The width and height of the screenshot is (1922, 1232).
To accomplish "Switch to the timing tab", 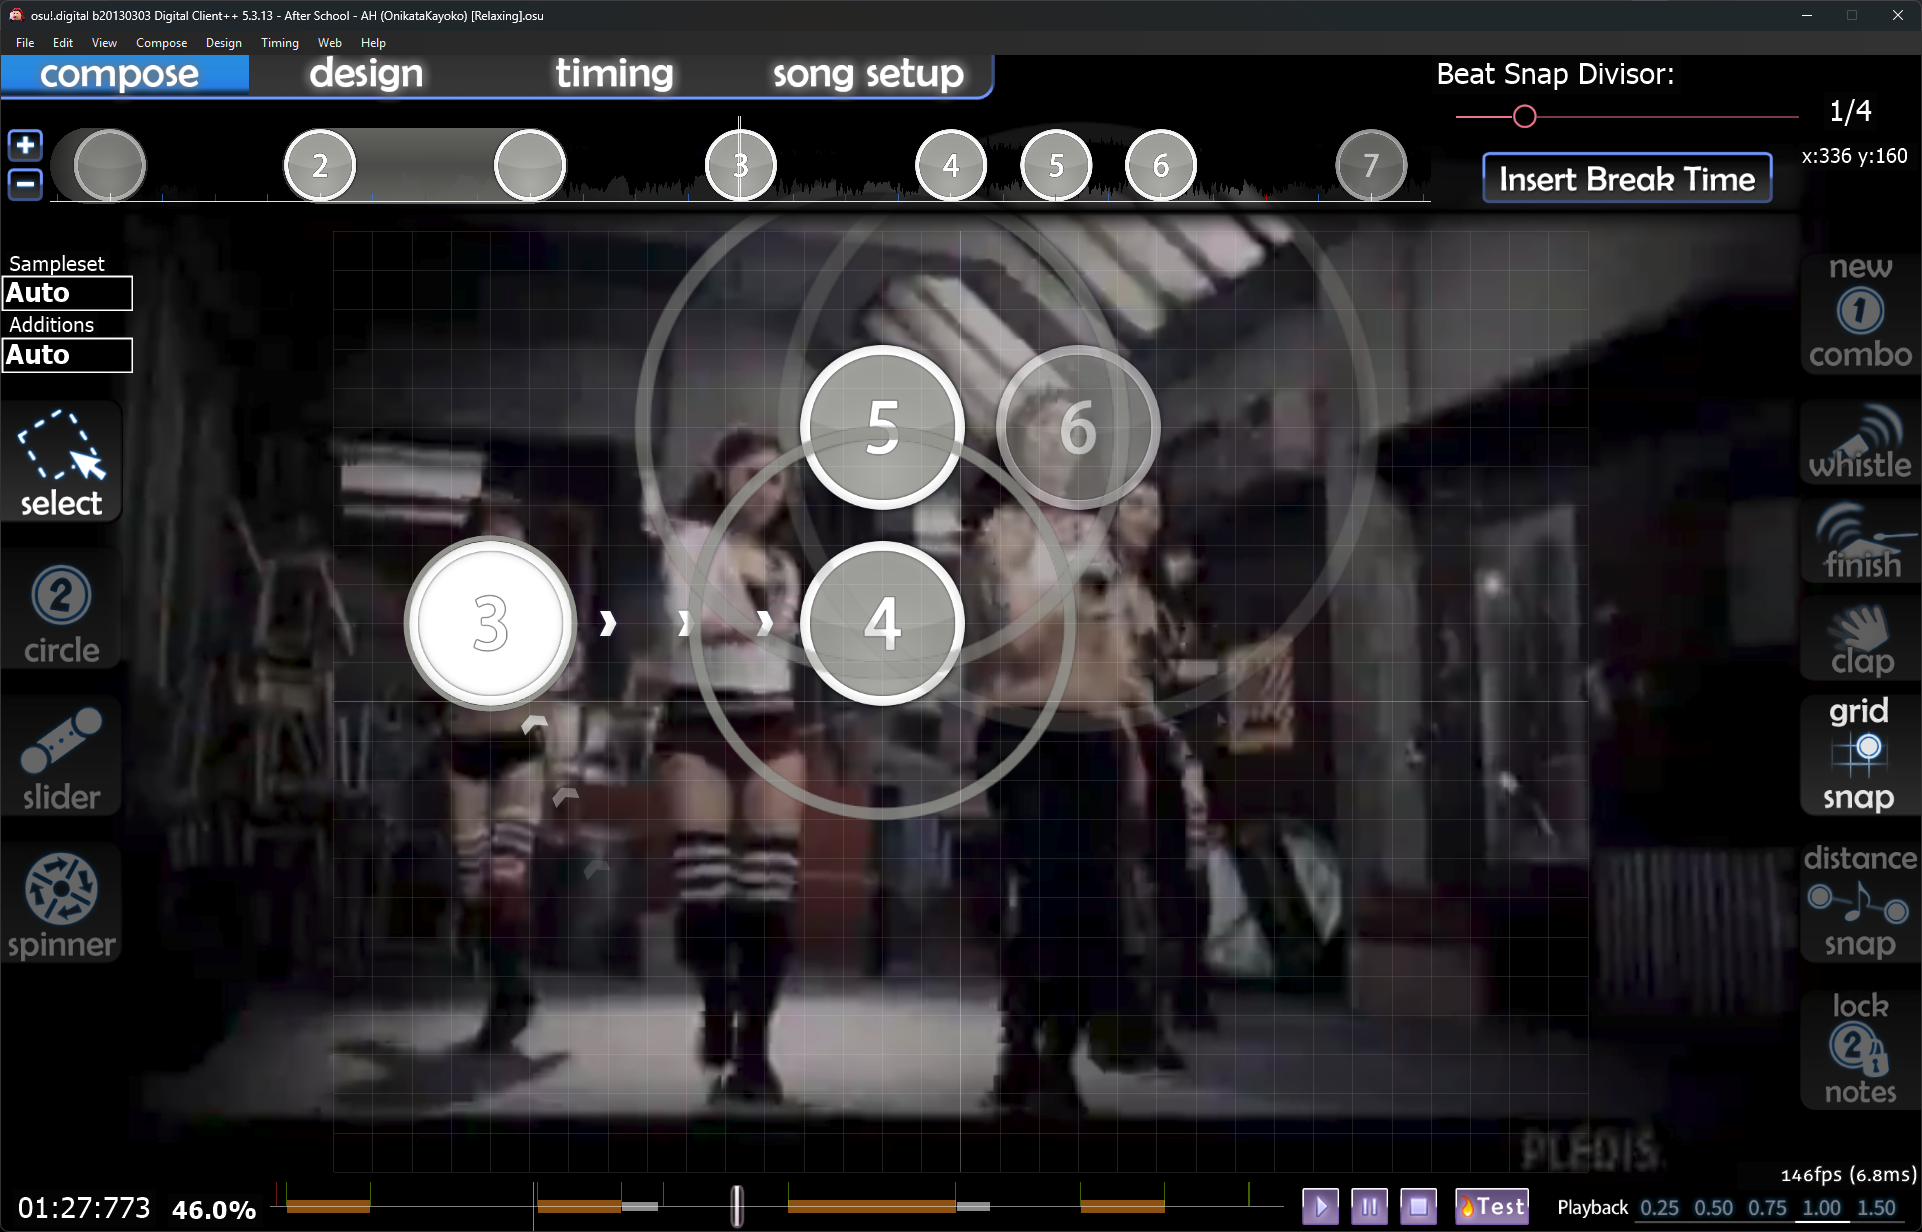I will coord(614,74).
